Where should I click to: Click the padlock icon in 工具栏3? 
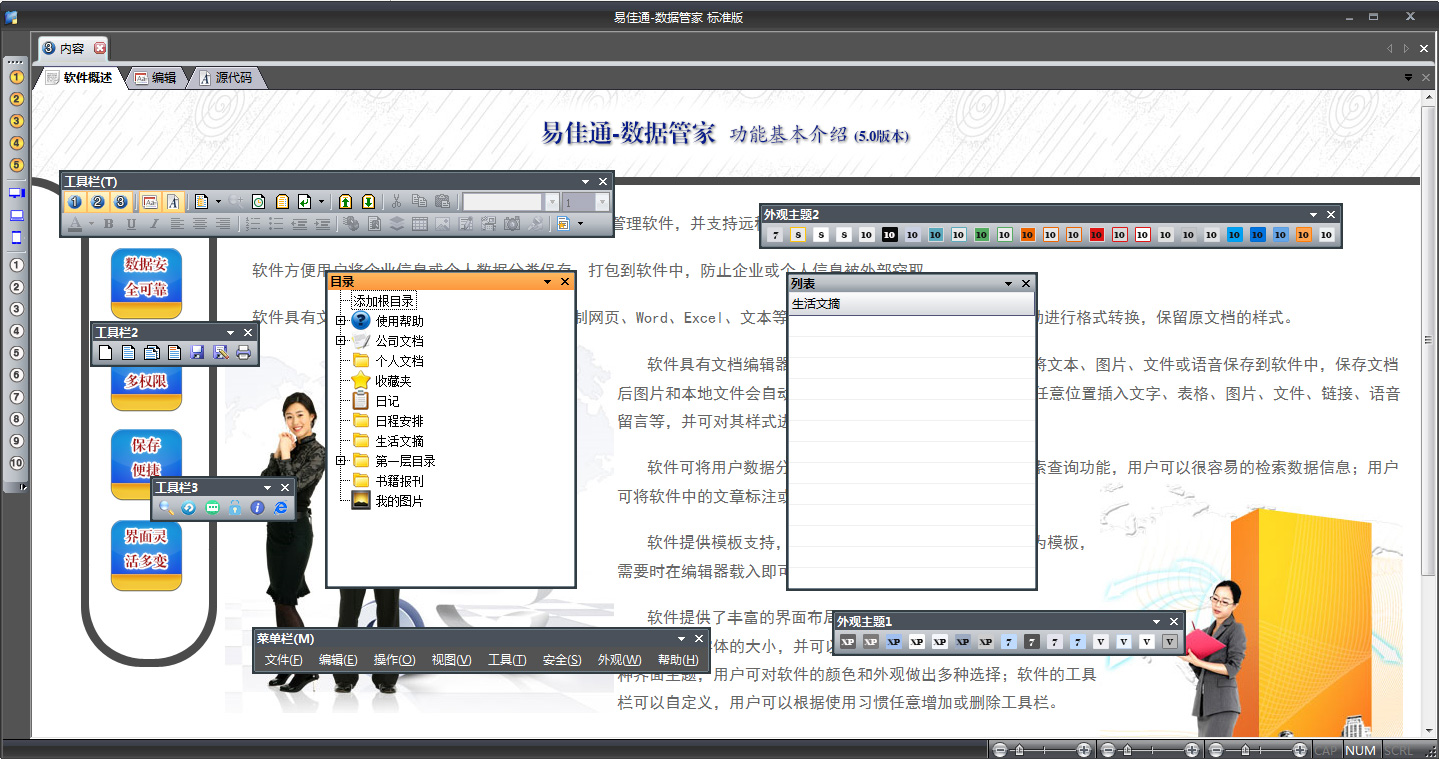235,508
